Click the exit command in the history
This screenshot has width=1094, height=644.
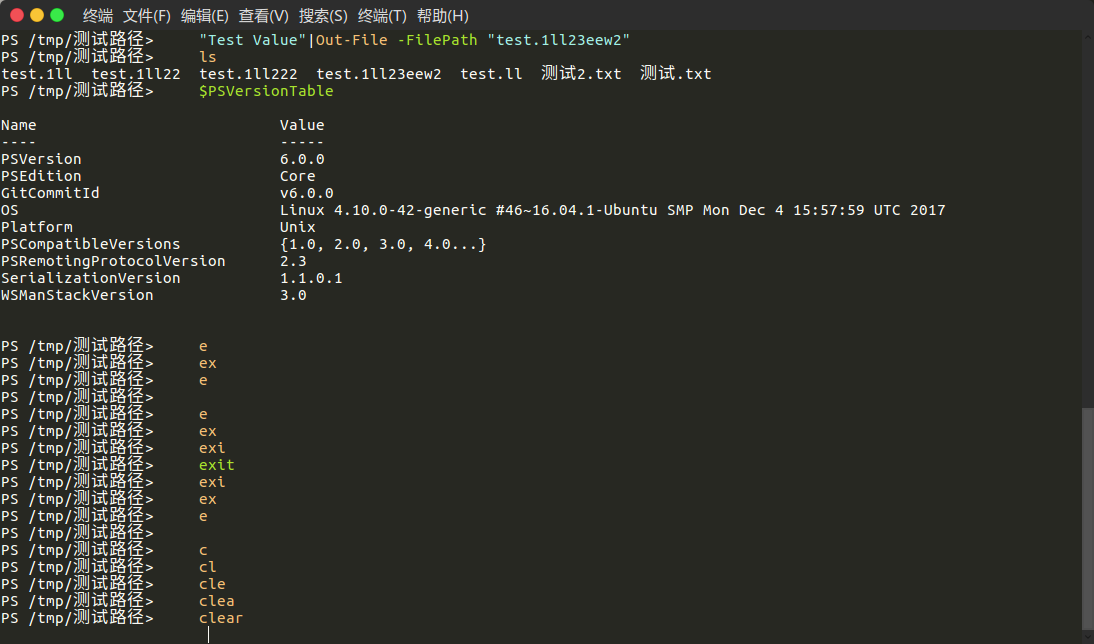[215, 464]
